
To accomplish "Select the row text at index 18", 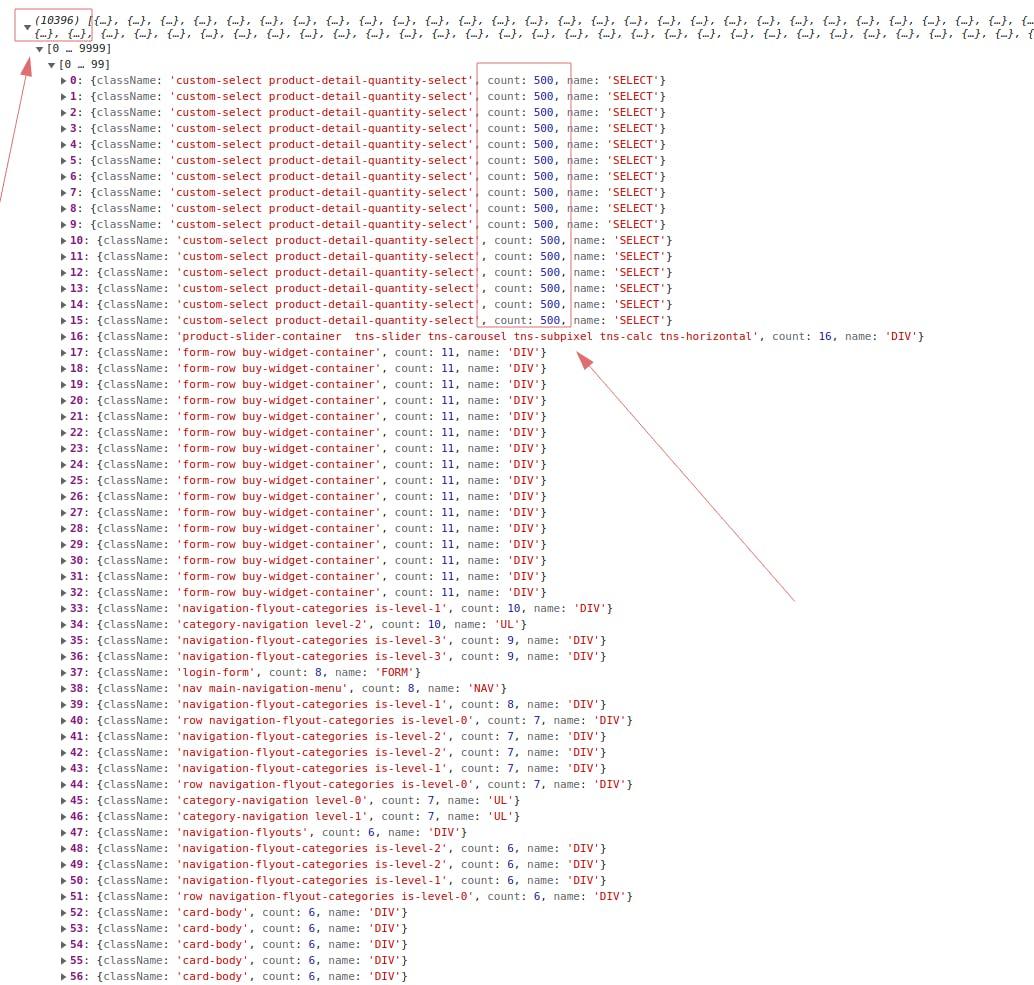I will pos(308,369).
